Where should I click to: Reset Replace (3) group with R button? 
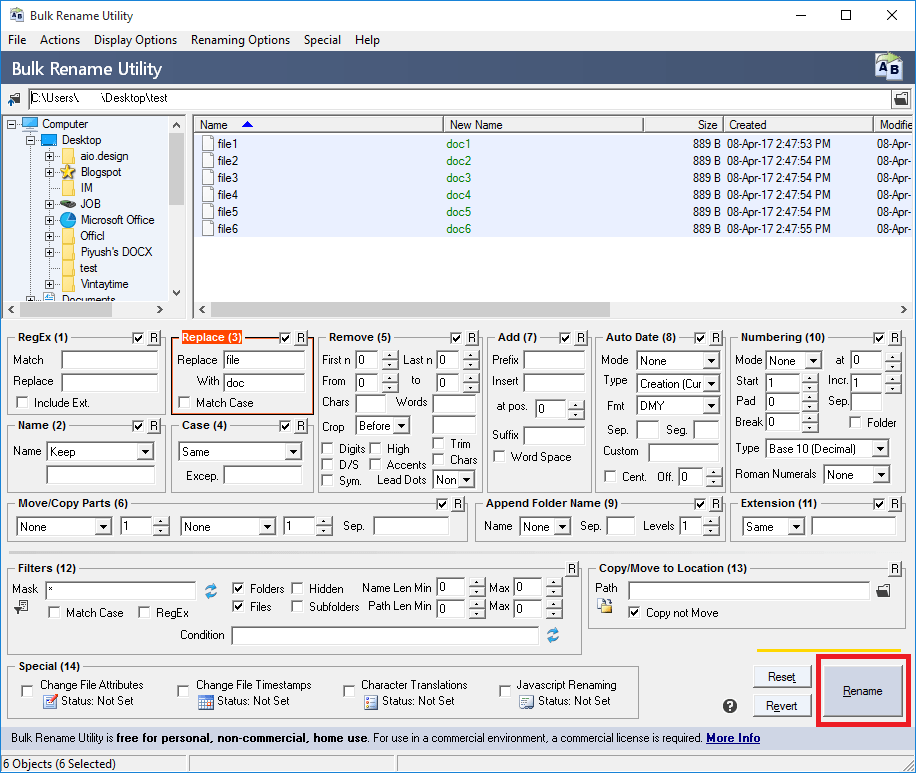click(x=301, y=338)
